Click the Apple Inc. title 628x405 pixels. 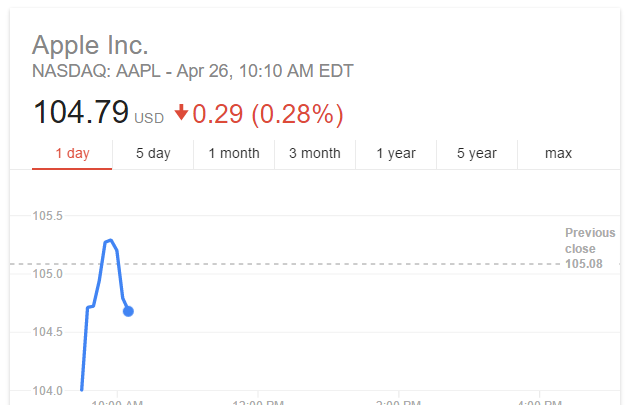click(x=90, y=45)
